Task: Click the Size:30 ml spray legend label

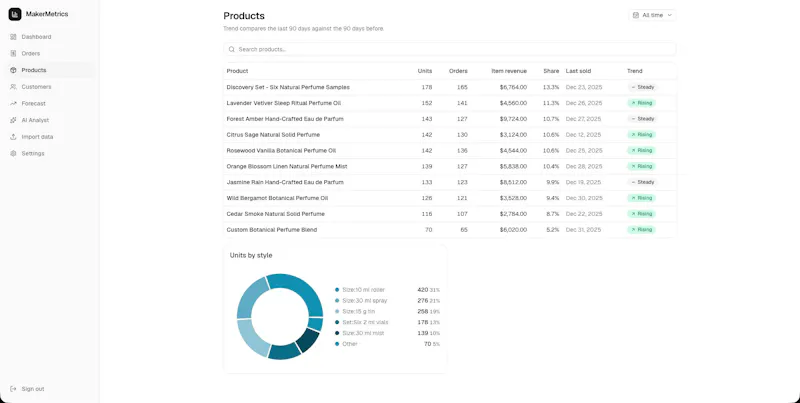Action: (x=364, y=300)
